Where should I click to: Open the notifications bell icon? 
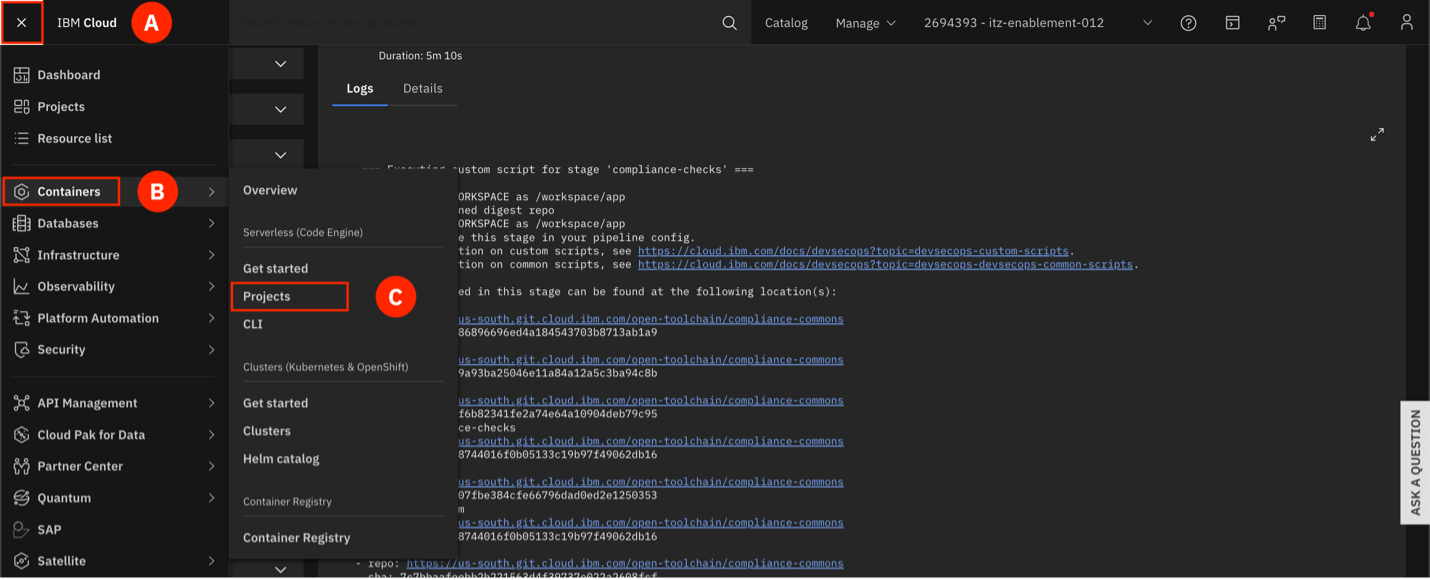pos(1363,23)
